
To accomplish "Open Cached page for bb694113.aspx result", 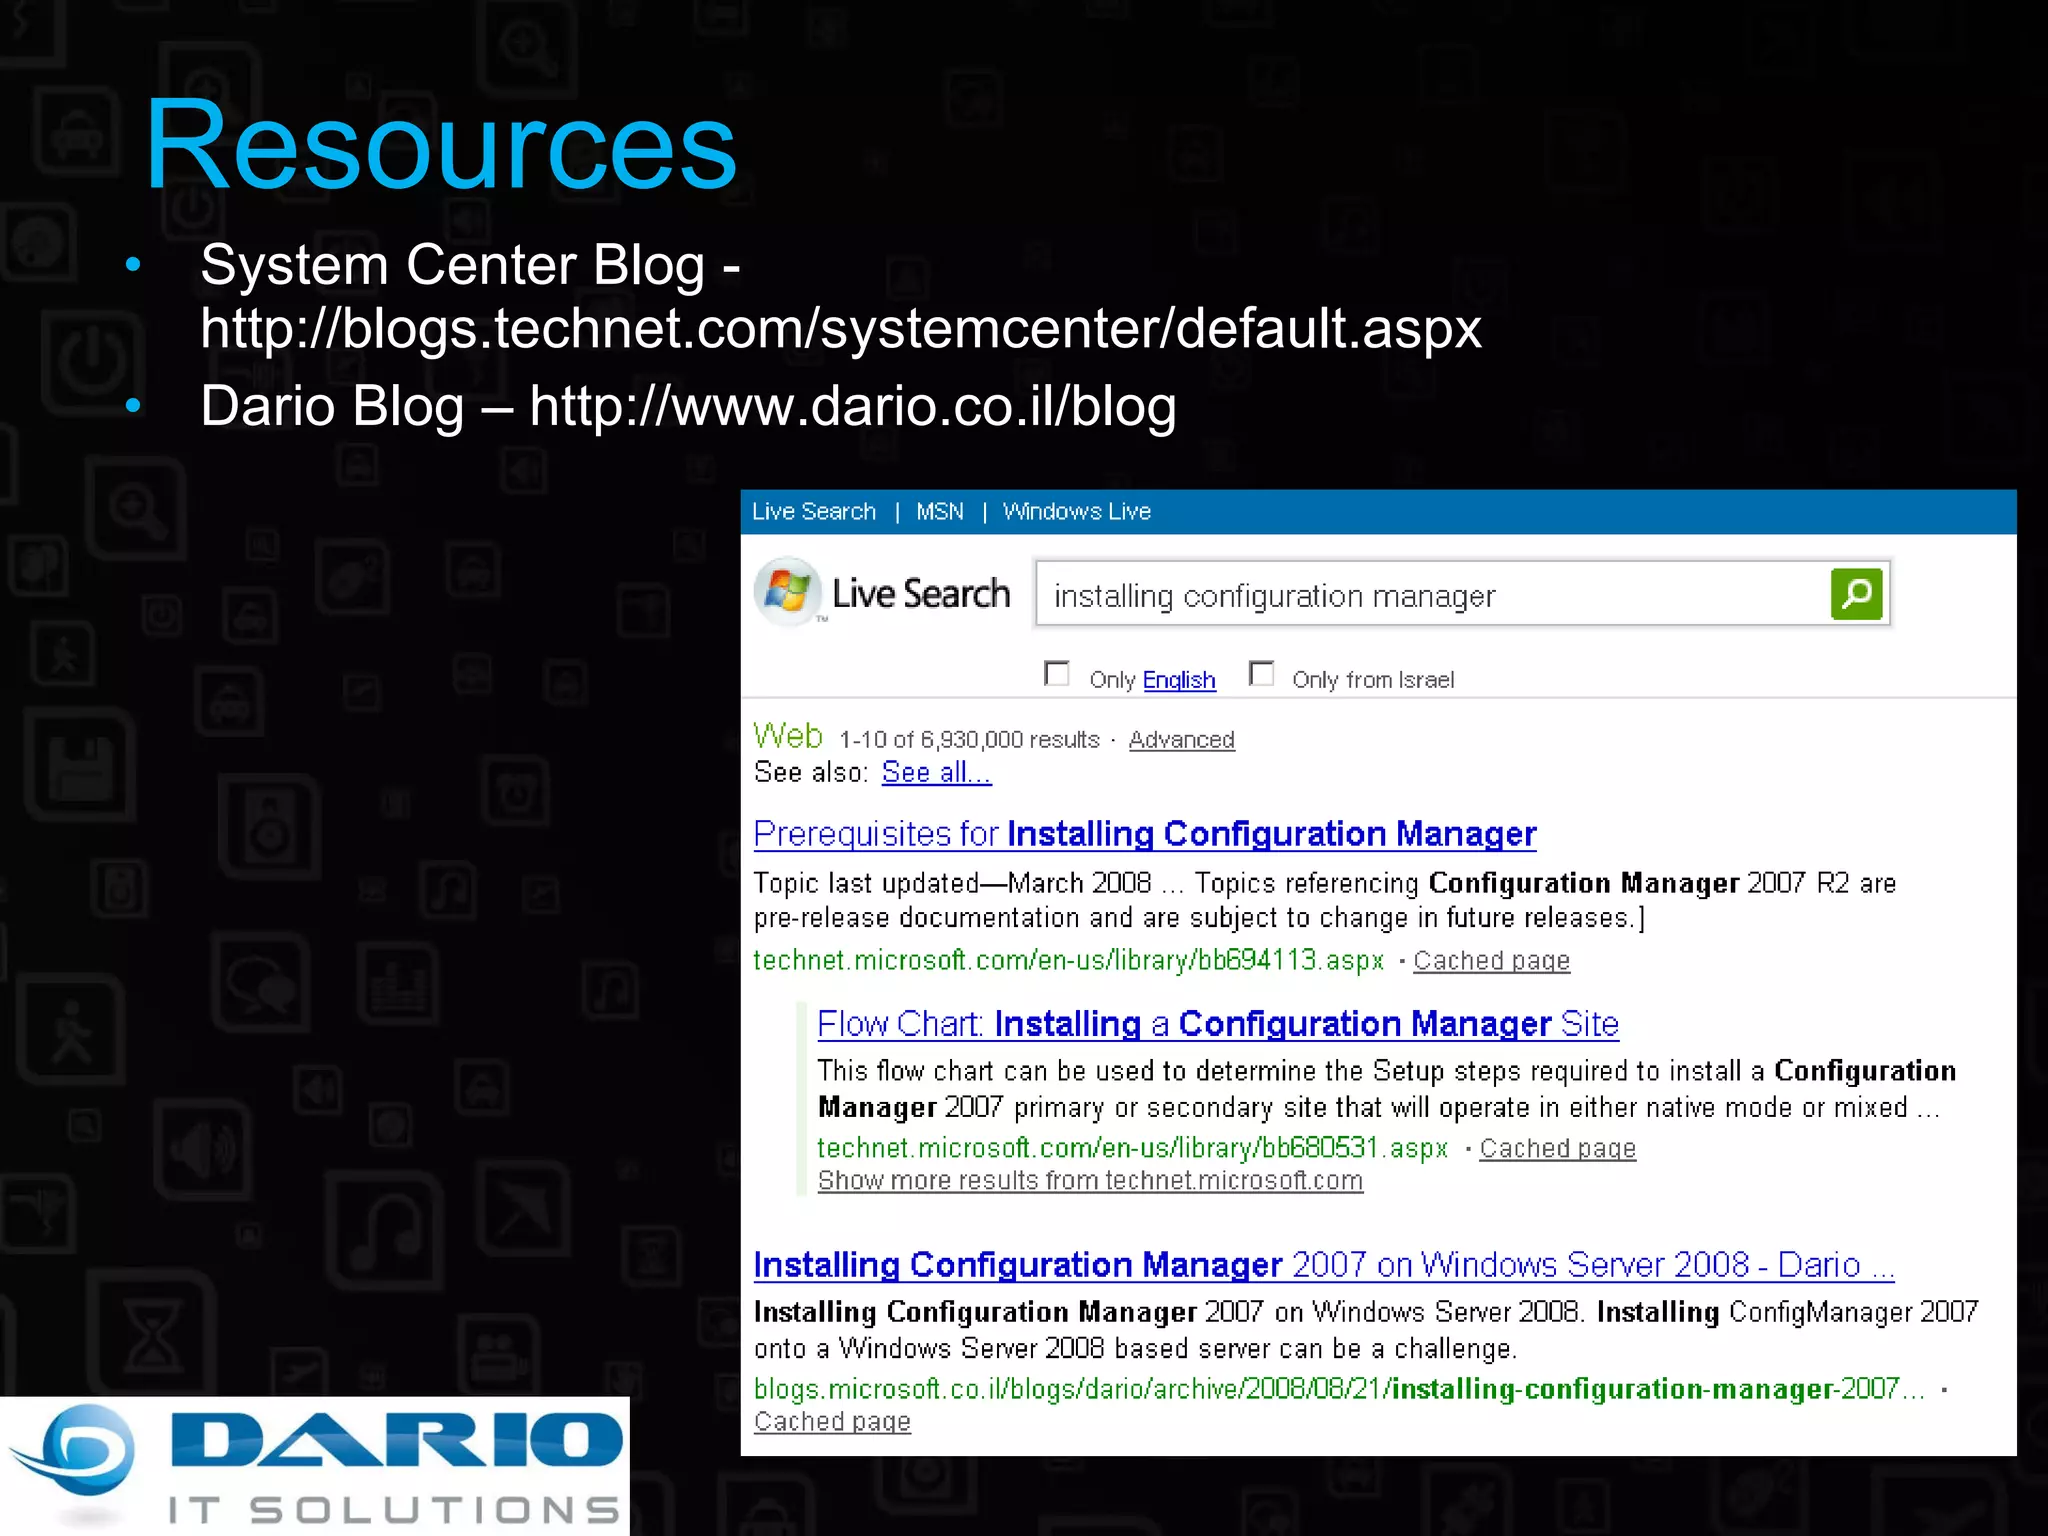I will 1491,961.
